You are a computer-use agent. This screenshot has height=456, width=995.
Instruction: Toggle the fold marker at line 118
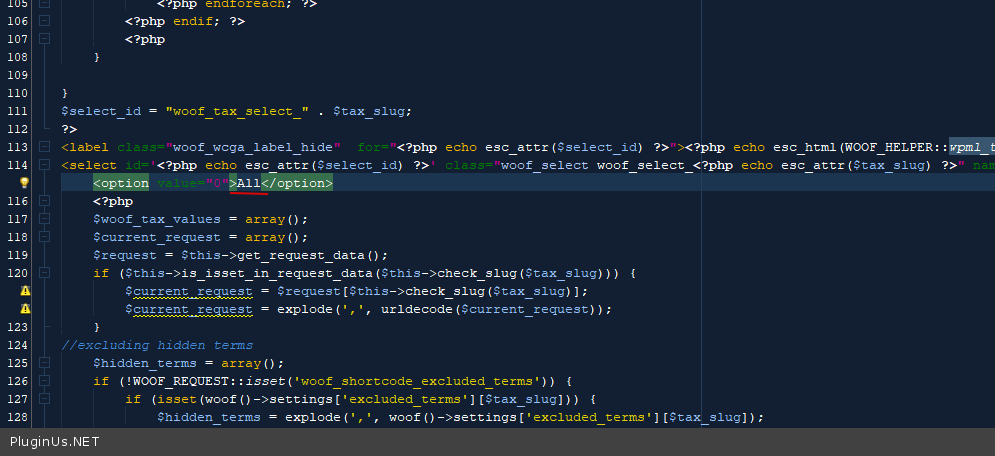pos(44,237)
